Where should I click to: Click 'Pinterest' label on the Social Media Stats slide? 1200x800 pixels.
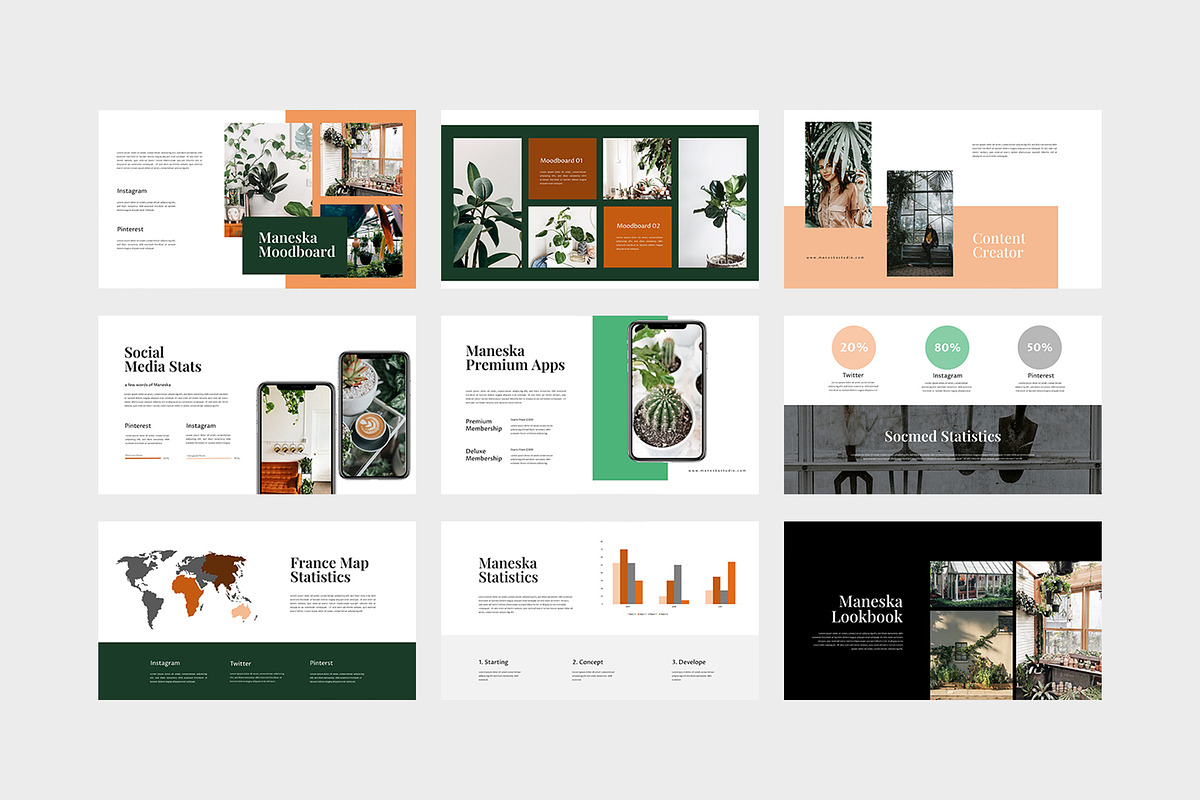click(139, 426)
